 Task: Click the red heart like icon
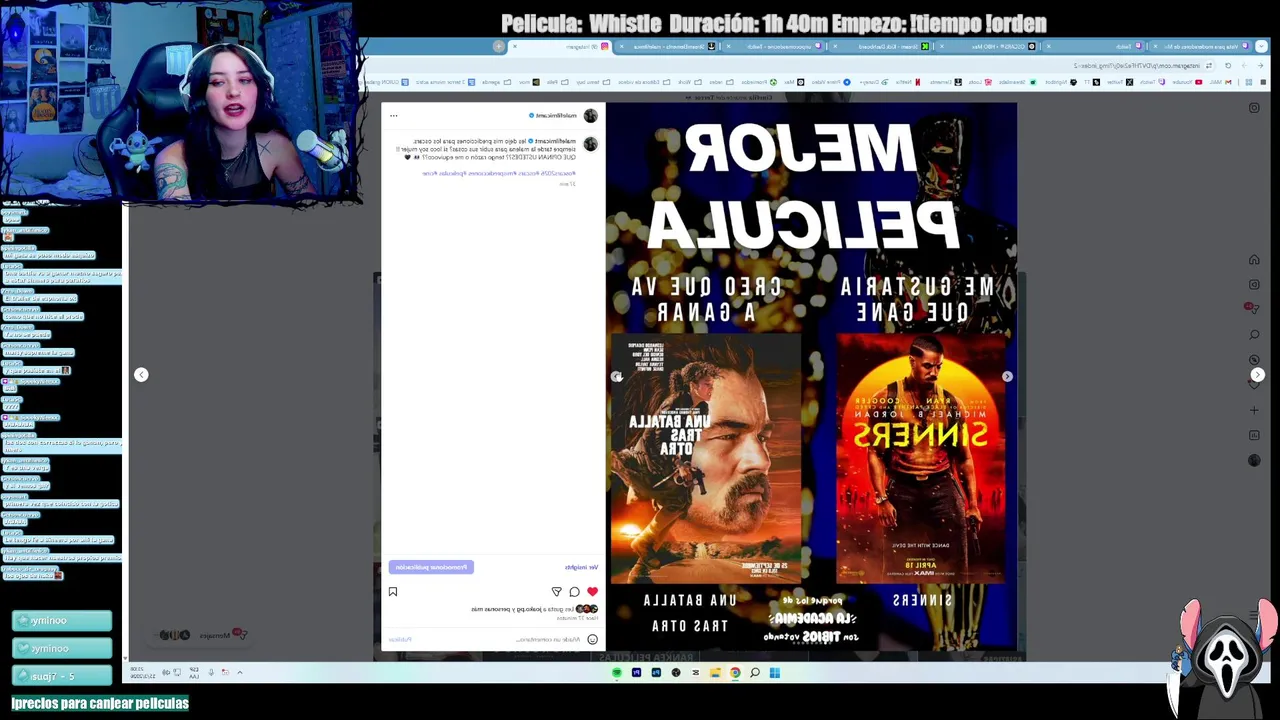tap(592, 592)
